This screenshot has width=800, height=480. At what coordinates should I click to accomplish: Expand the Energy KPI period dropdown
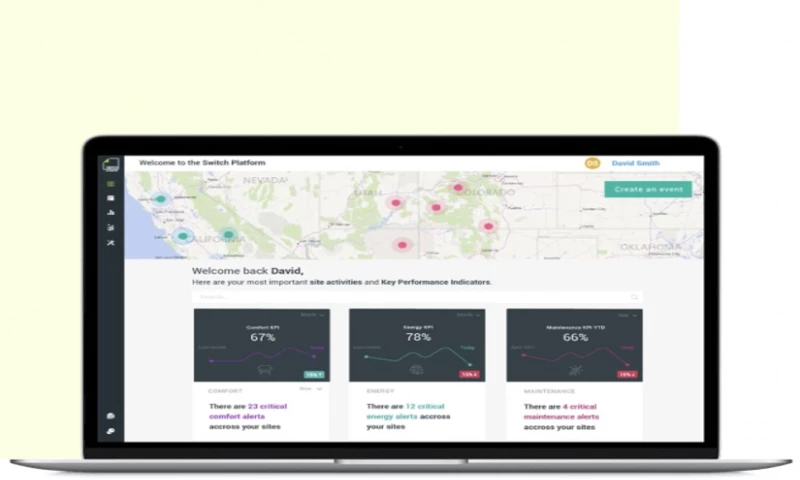466,315
